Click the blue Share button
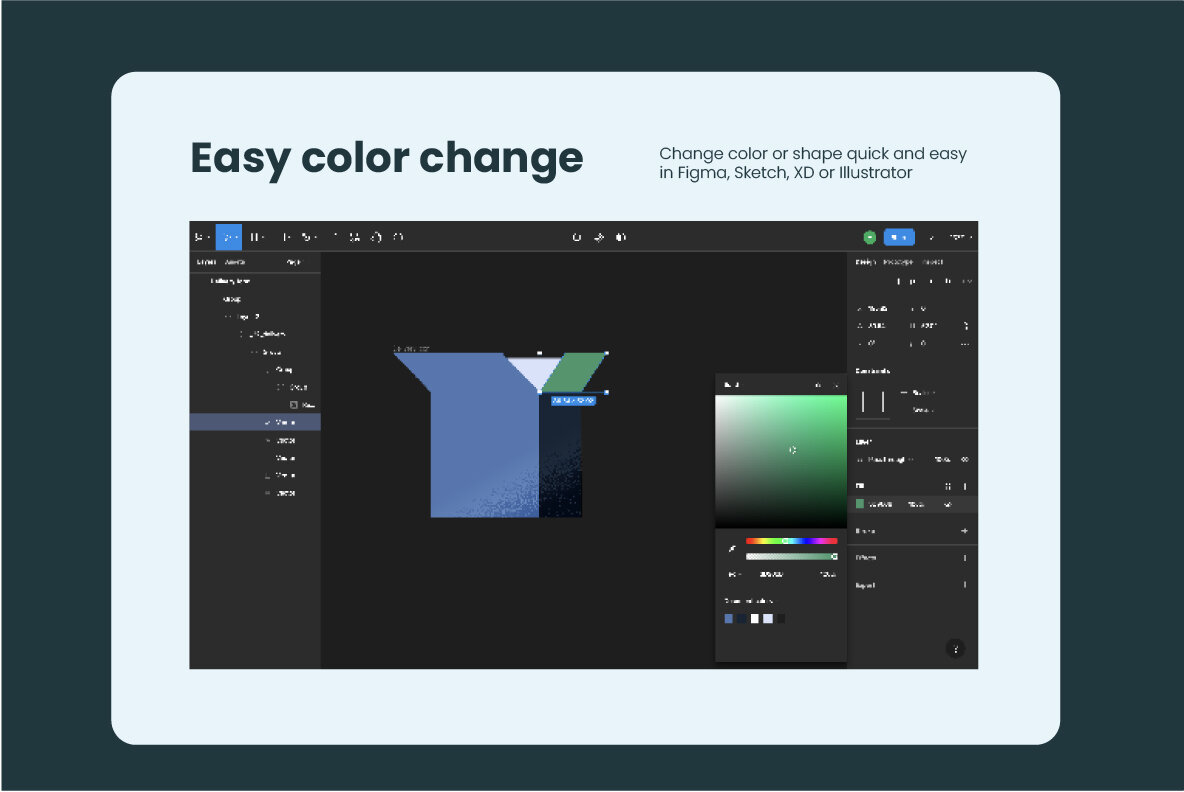 (x=899, y=237)
